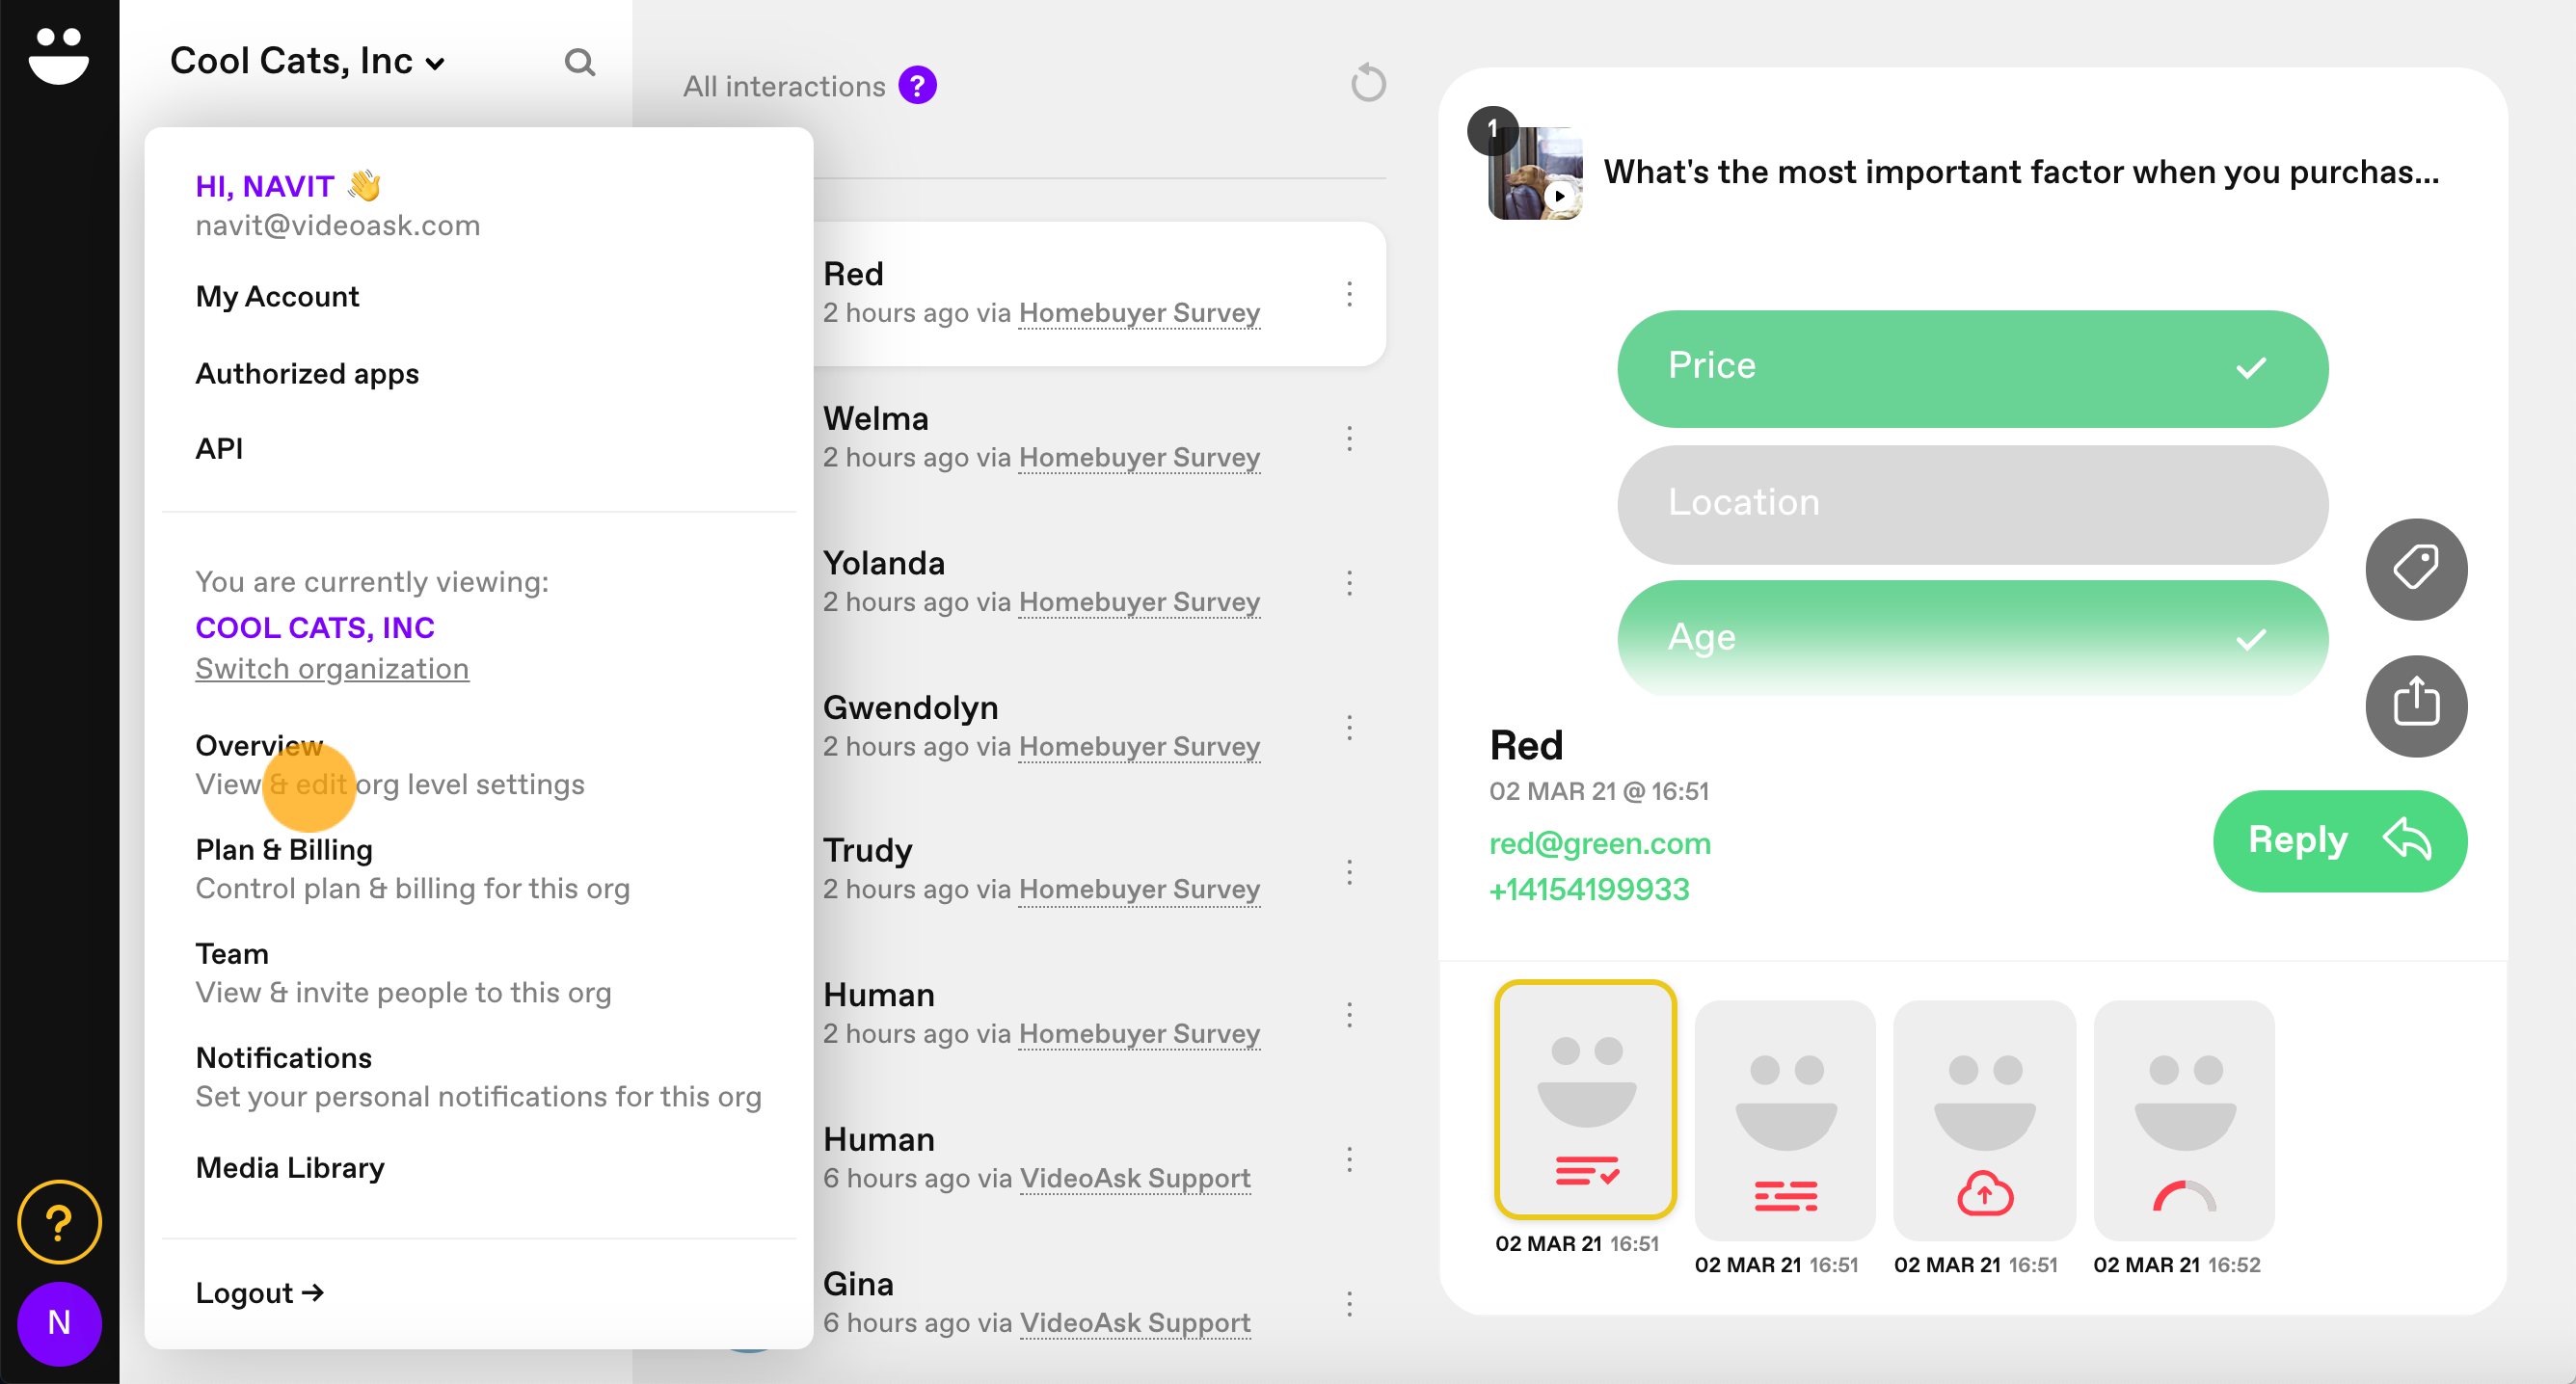Screen dimensions: 2576x1384
Task: Click the +14154199933 phone link
Action: pyautogui.click(x=1589, y=890)
